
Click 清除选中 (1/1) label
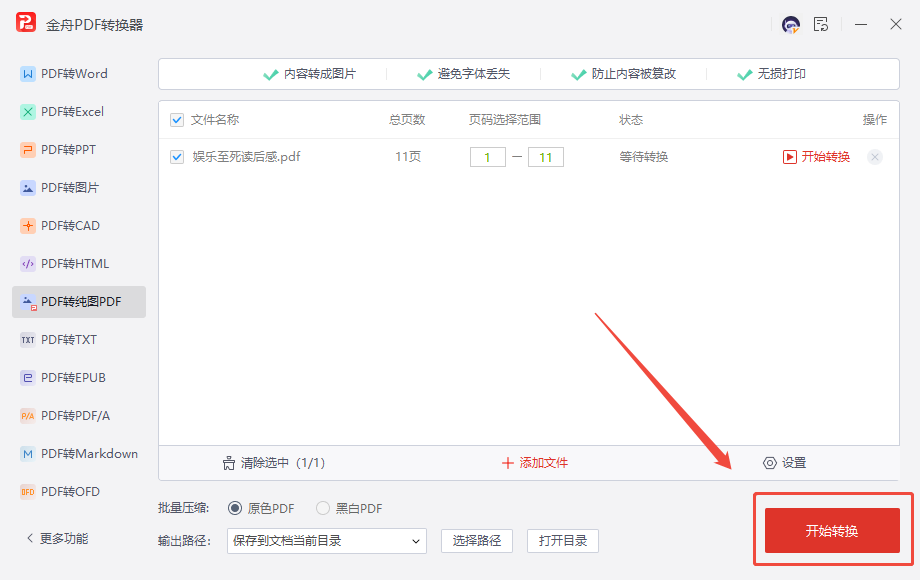point(283,463)
